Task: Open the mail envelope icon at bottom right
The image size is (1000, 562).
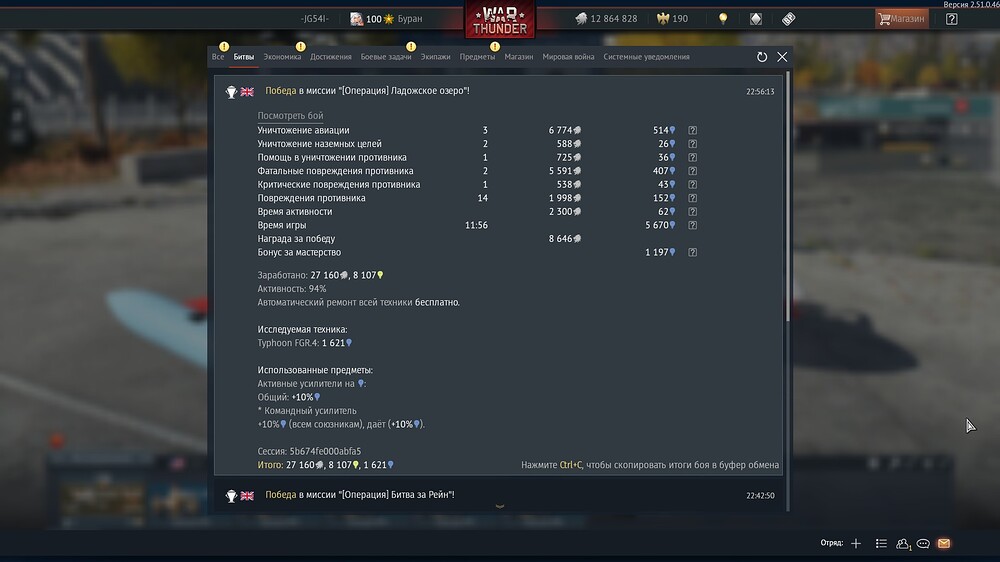Action: (944, 544)
